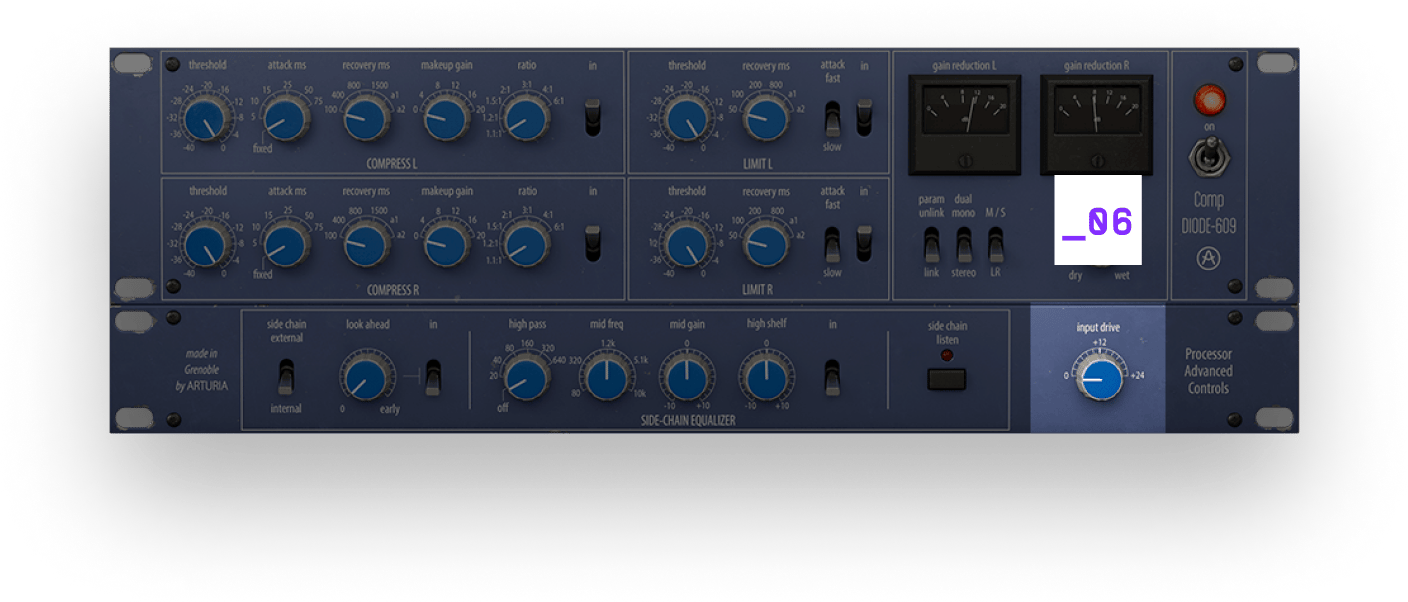This screenshot has width=1408, height=602.
Task: Toggle the Limit R in switch
Action: 864,243
